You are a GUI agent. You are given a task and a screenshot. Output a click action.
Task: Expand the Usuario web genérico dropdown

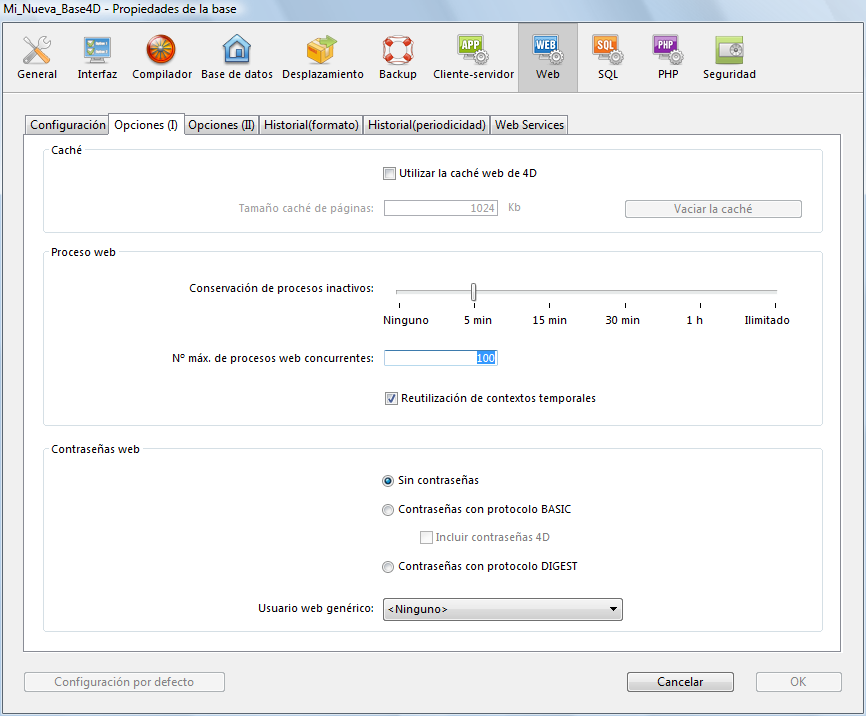pos(502,609)
